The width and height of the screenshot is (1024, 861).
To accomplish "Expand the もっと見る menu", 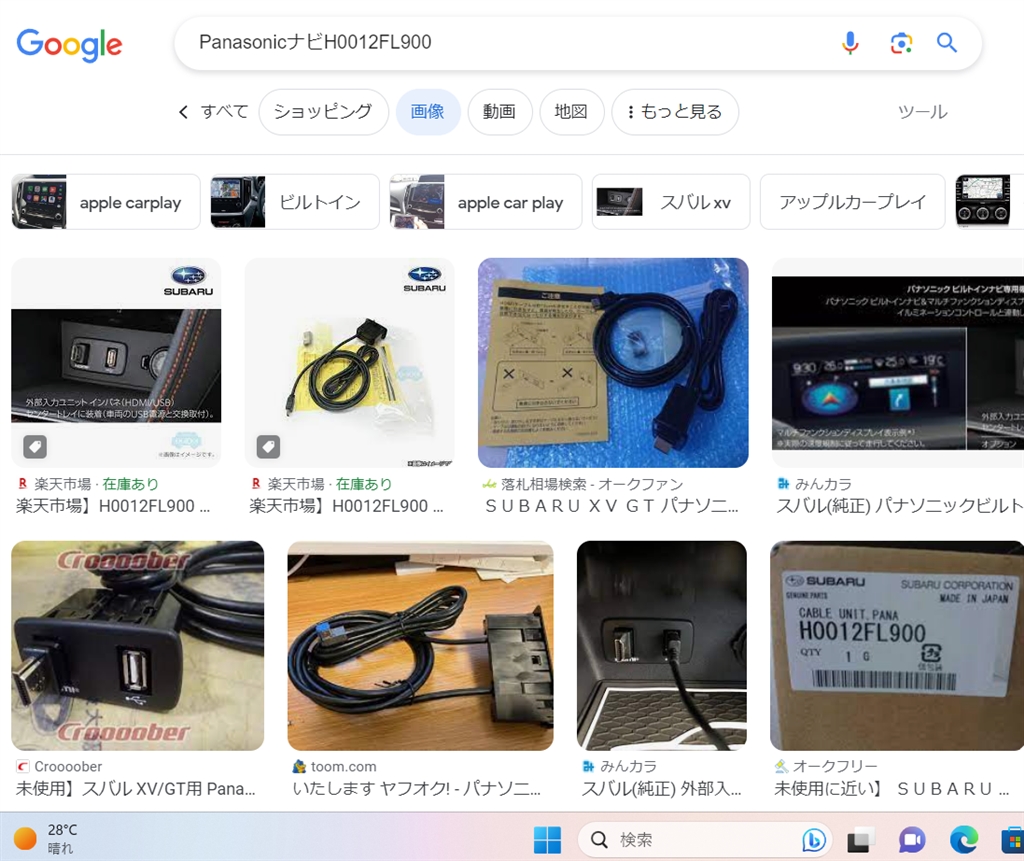I will click(675, 112).
